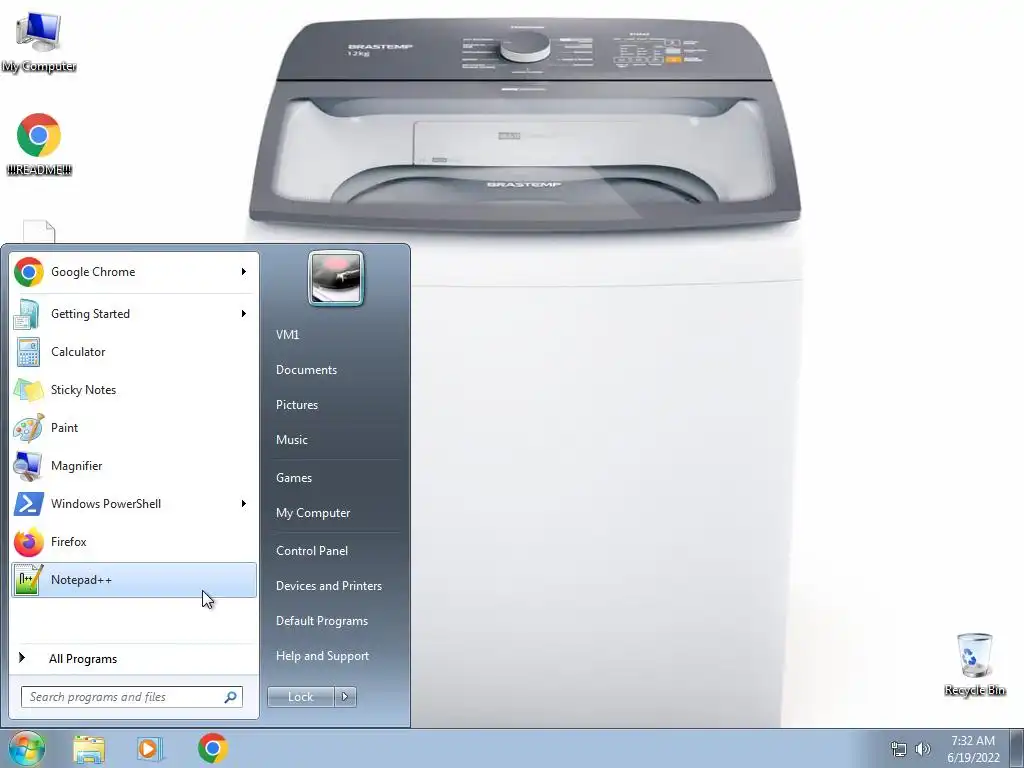This screenshot has height=768, width=1024.
Task: Open Google Chrome from the taskbar
Action: pyautogui.click(x=212, y=748)
